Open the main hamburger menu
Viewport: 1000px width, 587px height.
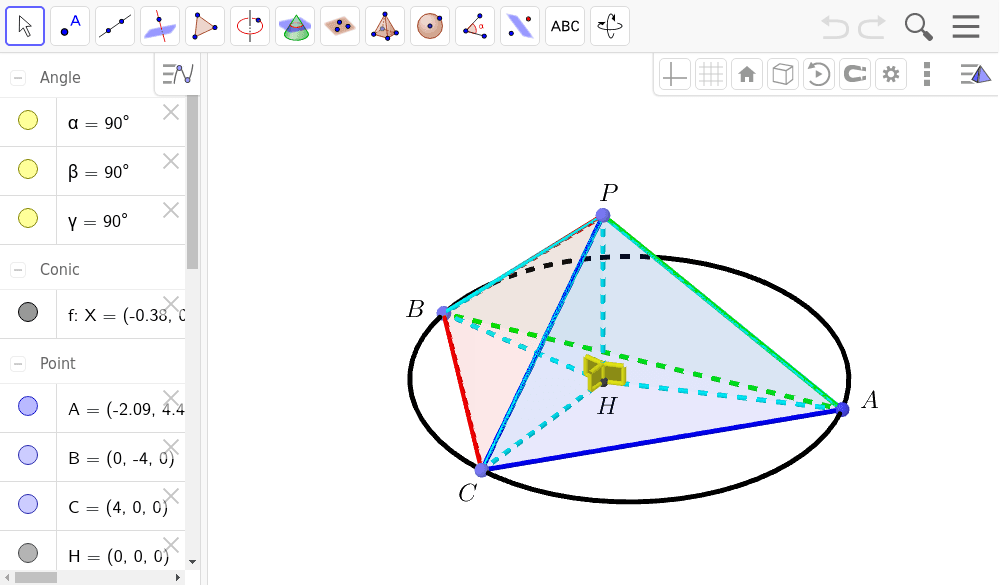(x=966, y=27)
